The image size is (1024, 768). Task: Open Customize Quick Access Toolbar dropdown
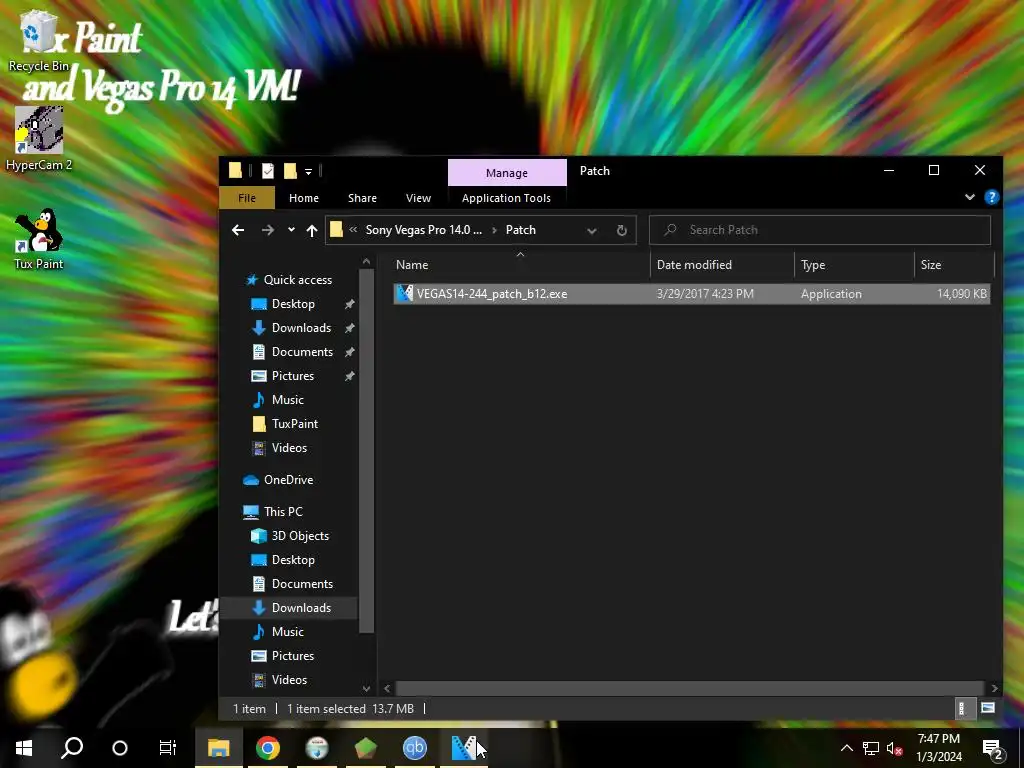click(308, 172)
